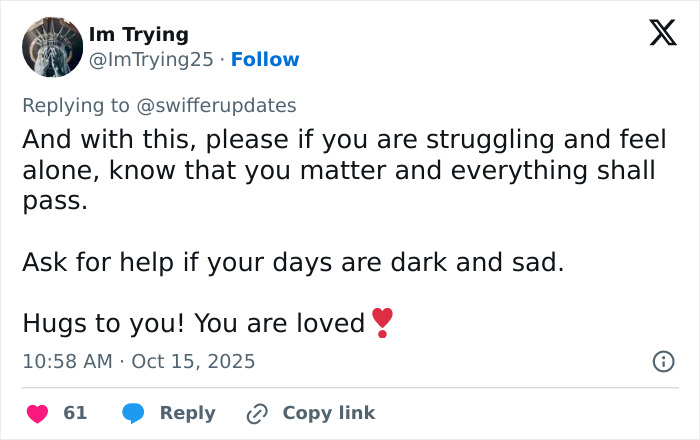Click the 'Ask for help' sentence
The height and width of the screenshot is (440, 700).
[x=293, y=263]
